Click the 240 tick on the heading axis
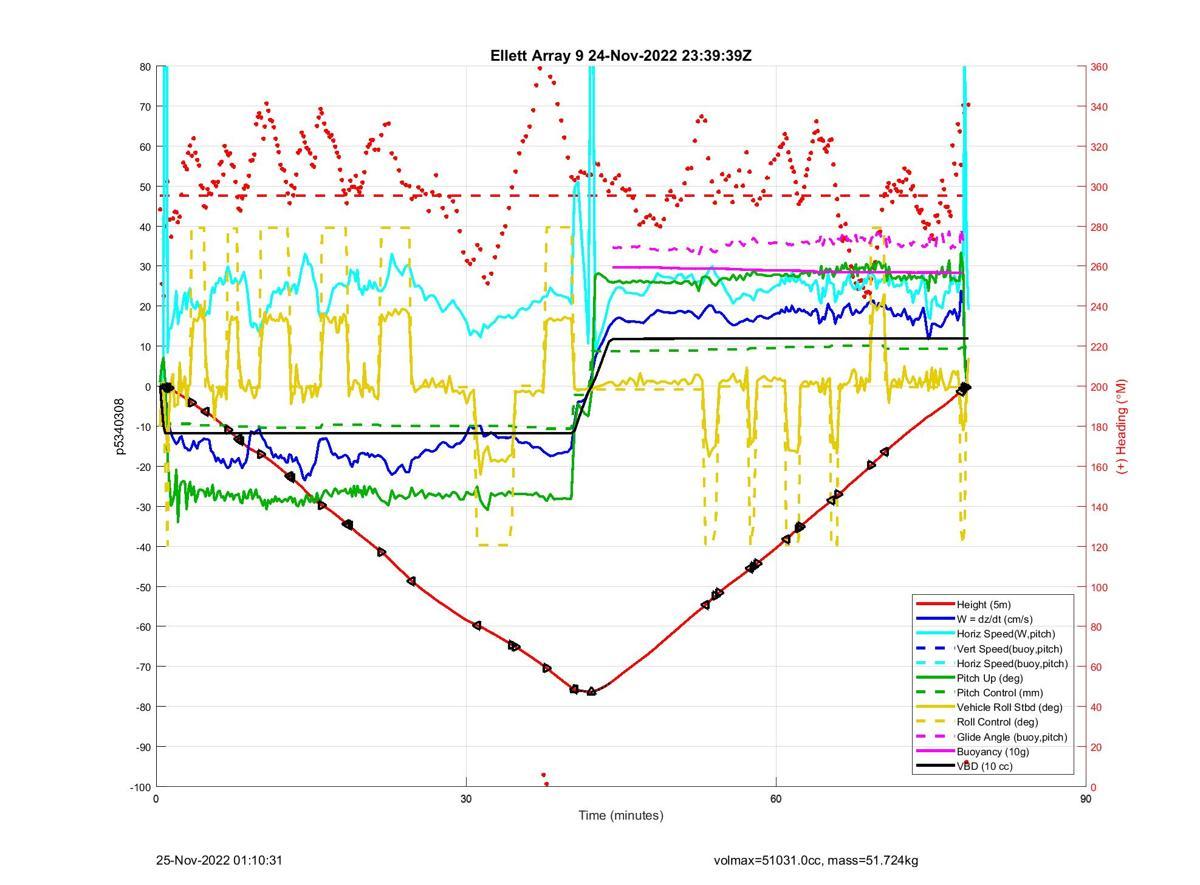This screenshot has height=885, width=1200. (1099, 307)
